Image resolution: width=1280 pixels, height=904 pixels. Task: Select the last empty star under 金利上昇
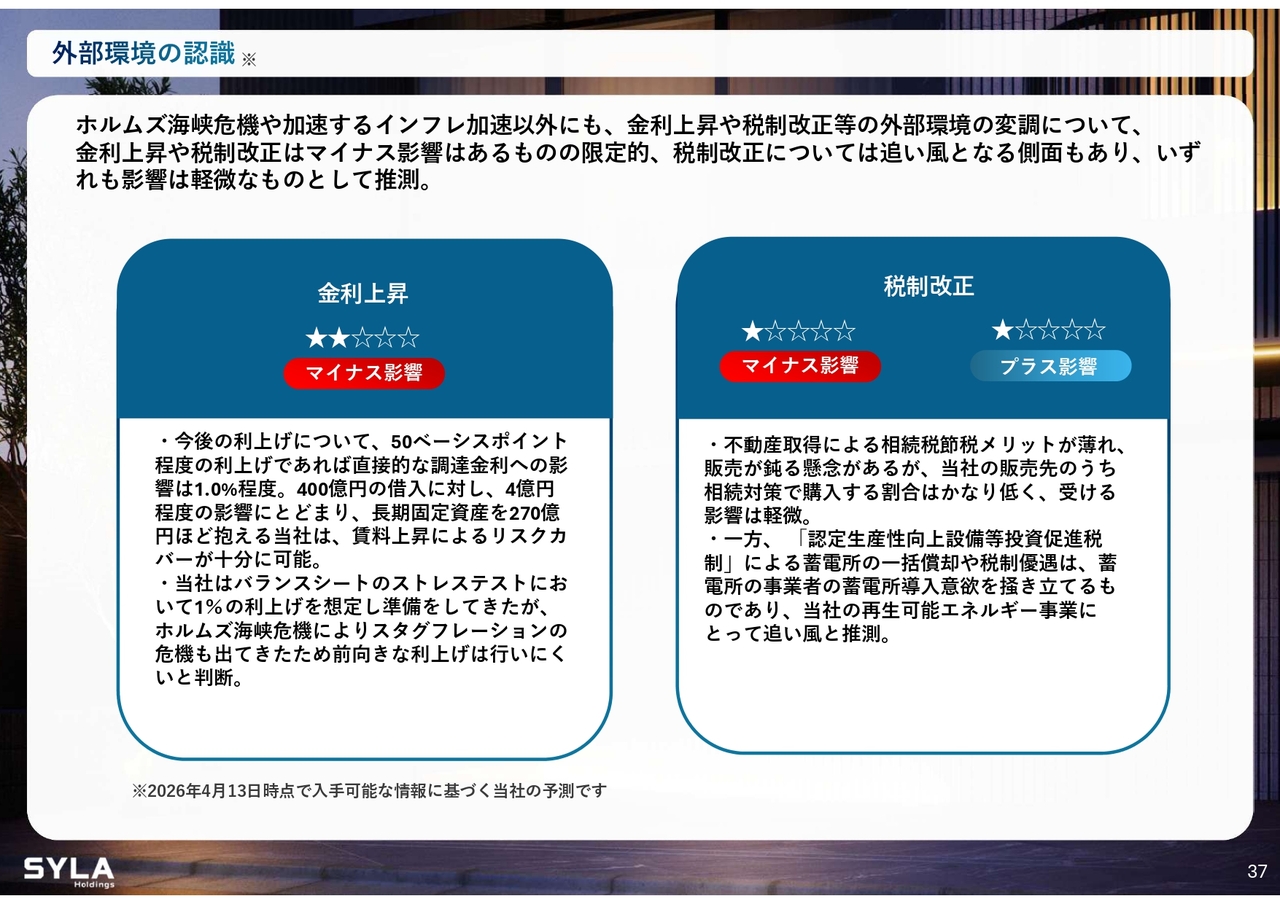click(x=408, y=338)
